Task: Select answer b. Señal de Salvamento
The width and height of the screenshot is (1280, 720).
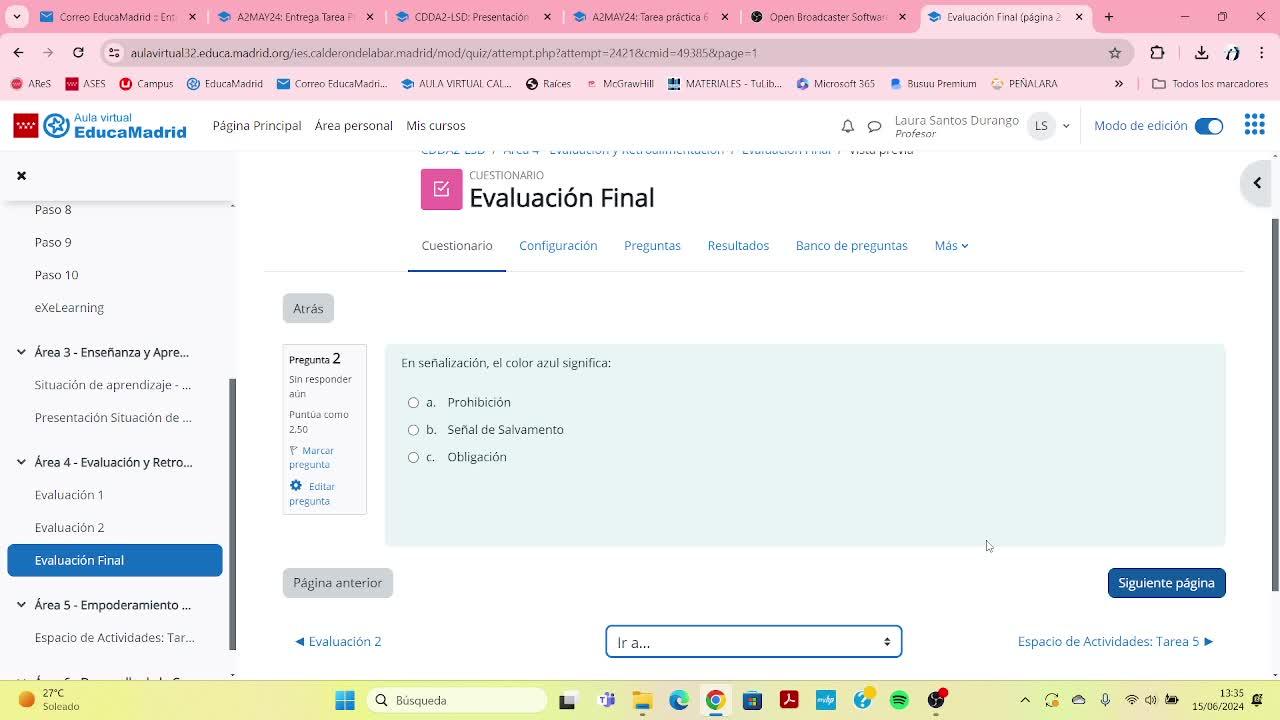Action: click(x=413, y=430)
